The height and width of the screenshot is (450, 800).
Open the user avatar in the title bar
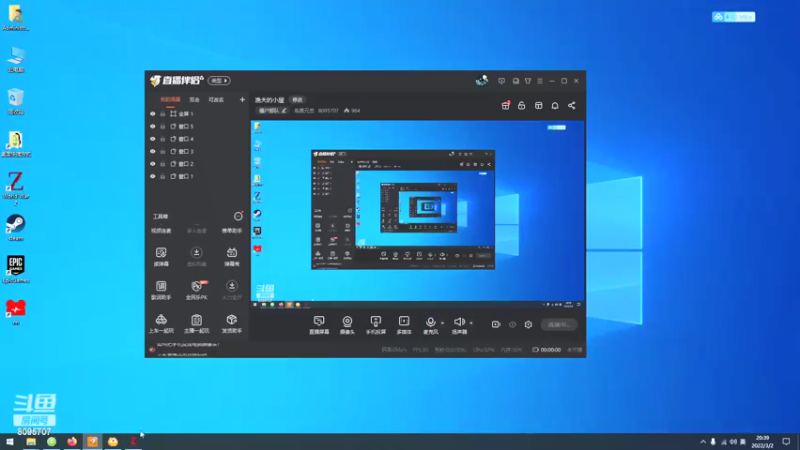[x=482, y=81]
